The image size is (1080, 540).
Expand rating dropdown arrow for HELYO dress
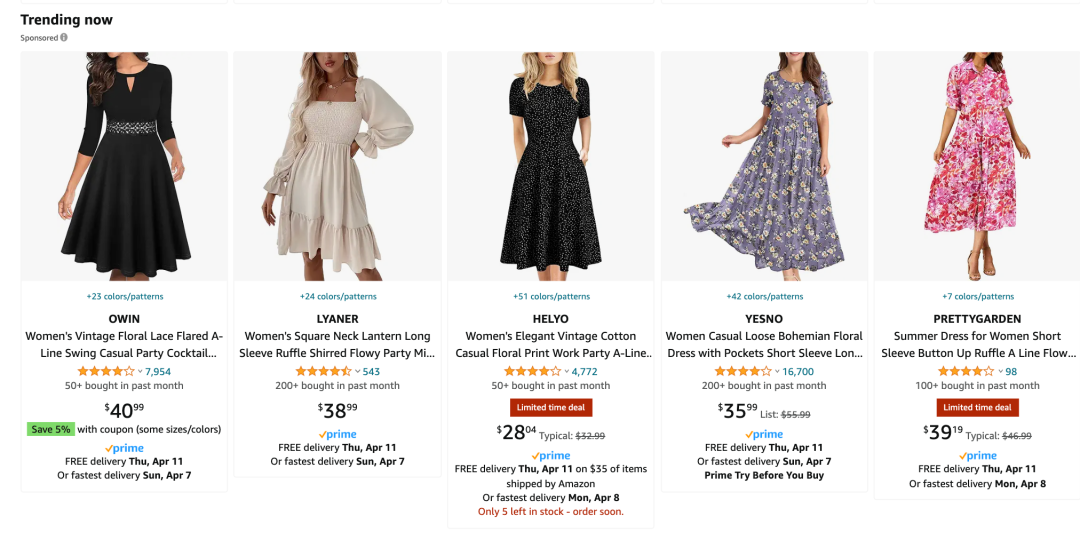point(567,372)
